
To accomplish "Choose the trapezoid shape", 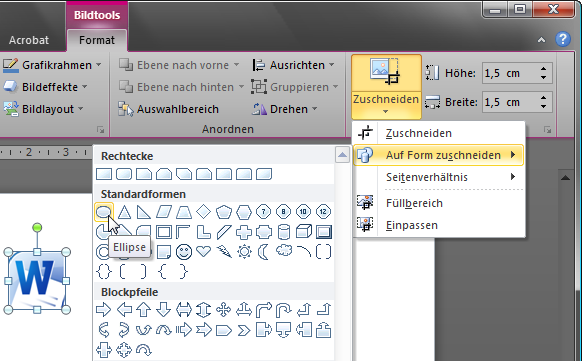I will 184,212.
